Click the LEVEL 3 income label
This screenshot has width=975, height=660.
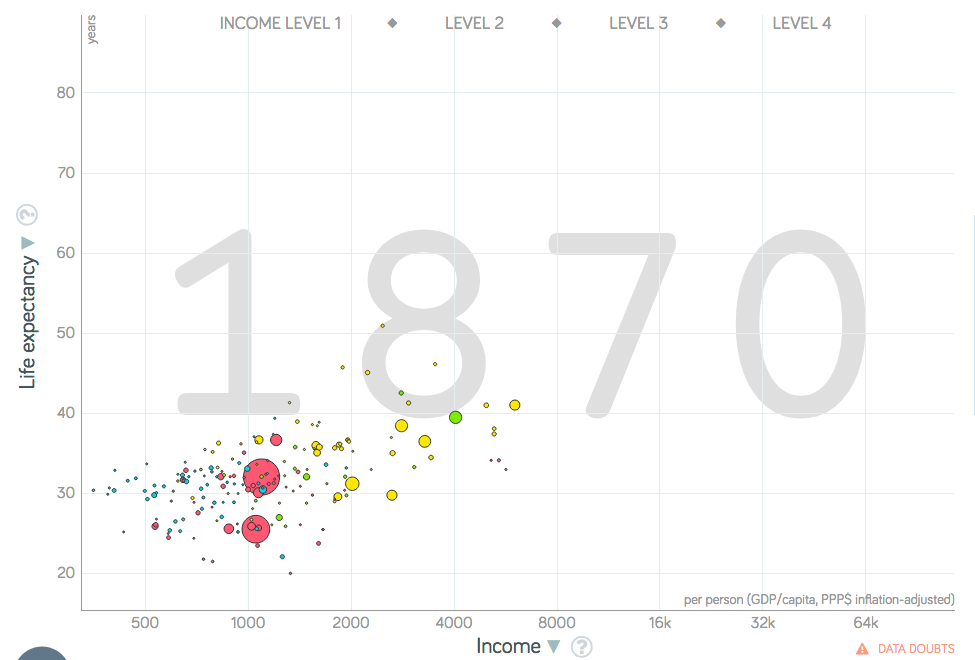click(x=638, y=23)
